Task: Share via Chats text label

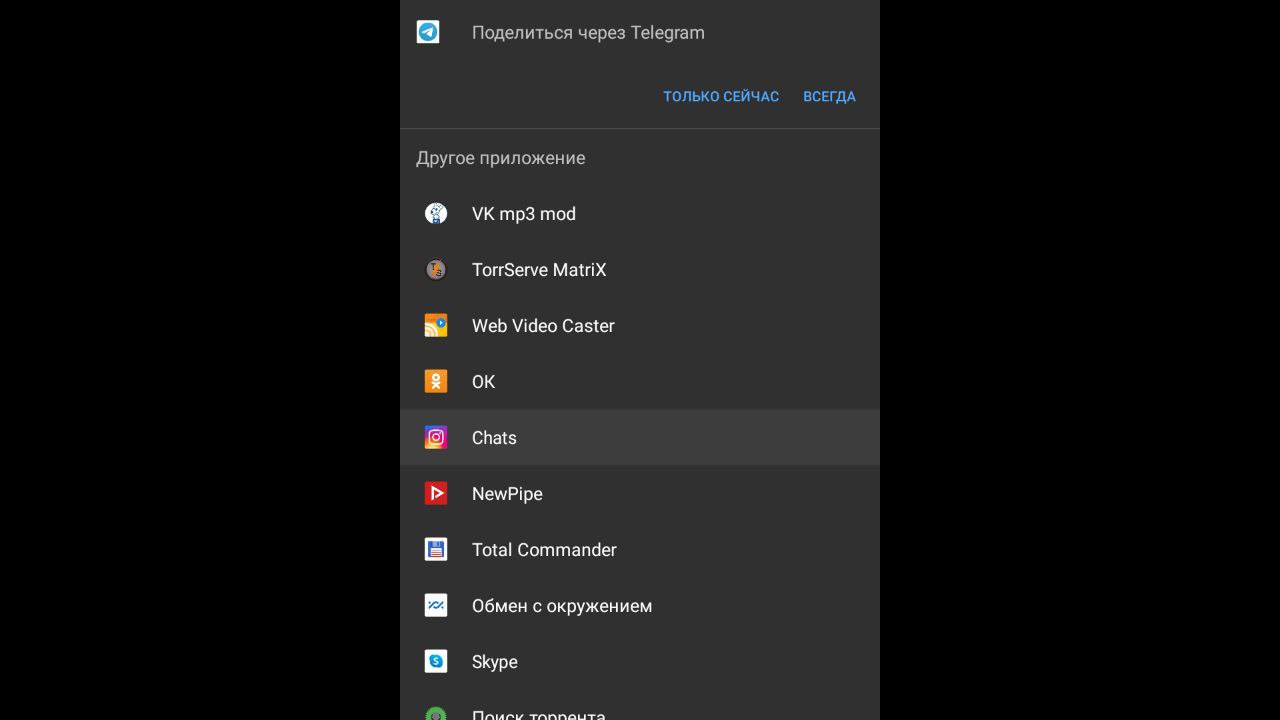Action: coord(494,437)
